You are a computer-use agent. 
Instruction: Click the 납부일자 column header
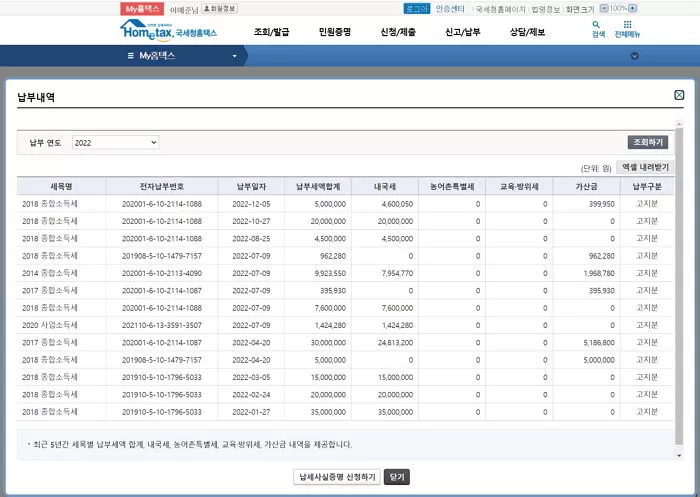click(x=251, y=186)
